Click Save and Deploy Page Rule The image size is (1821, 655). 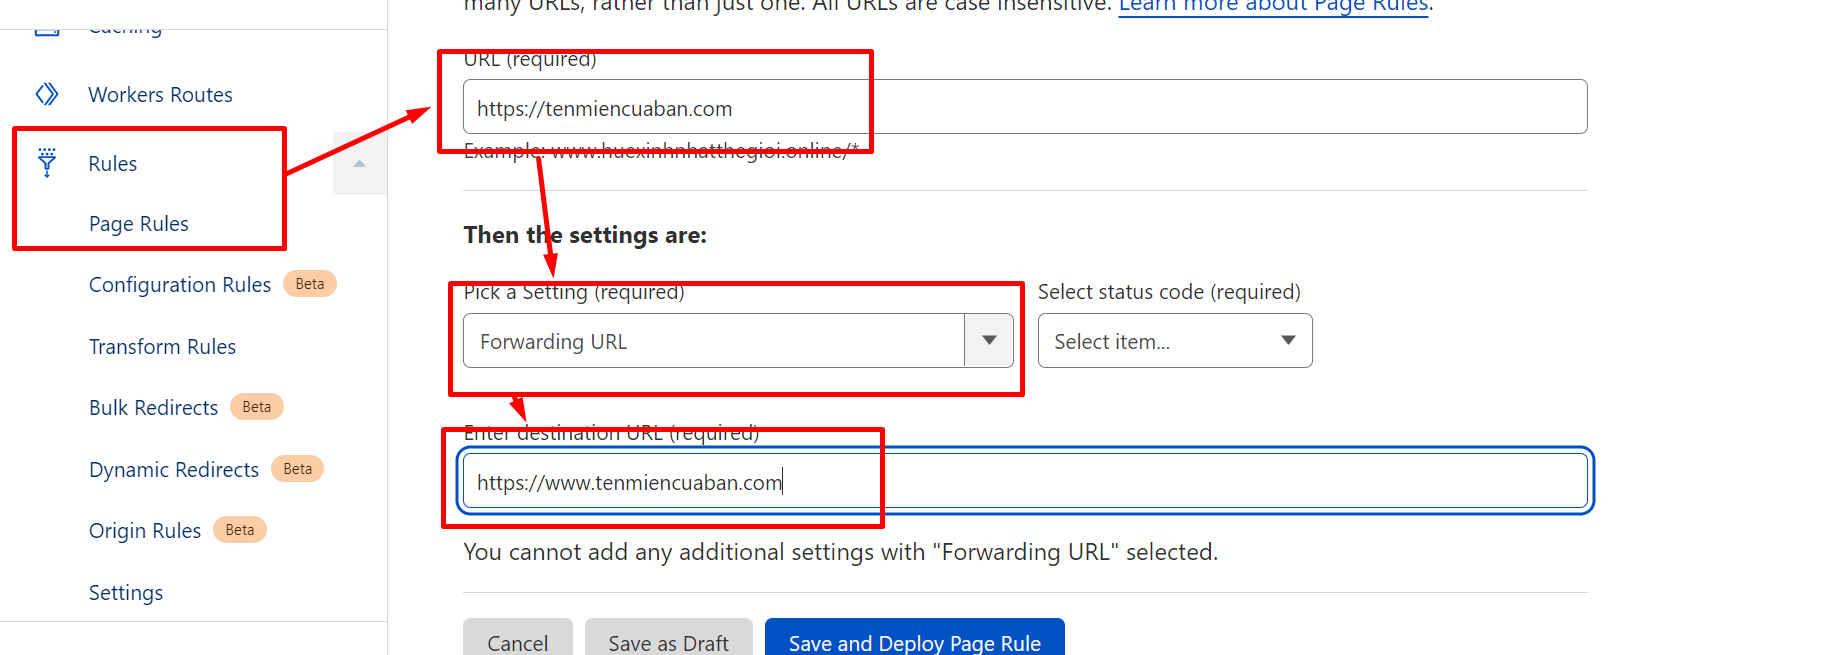point(914,642)
